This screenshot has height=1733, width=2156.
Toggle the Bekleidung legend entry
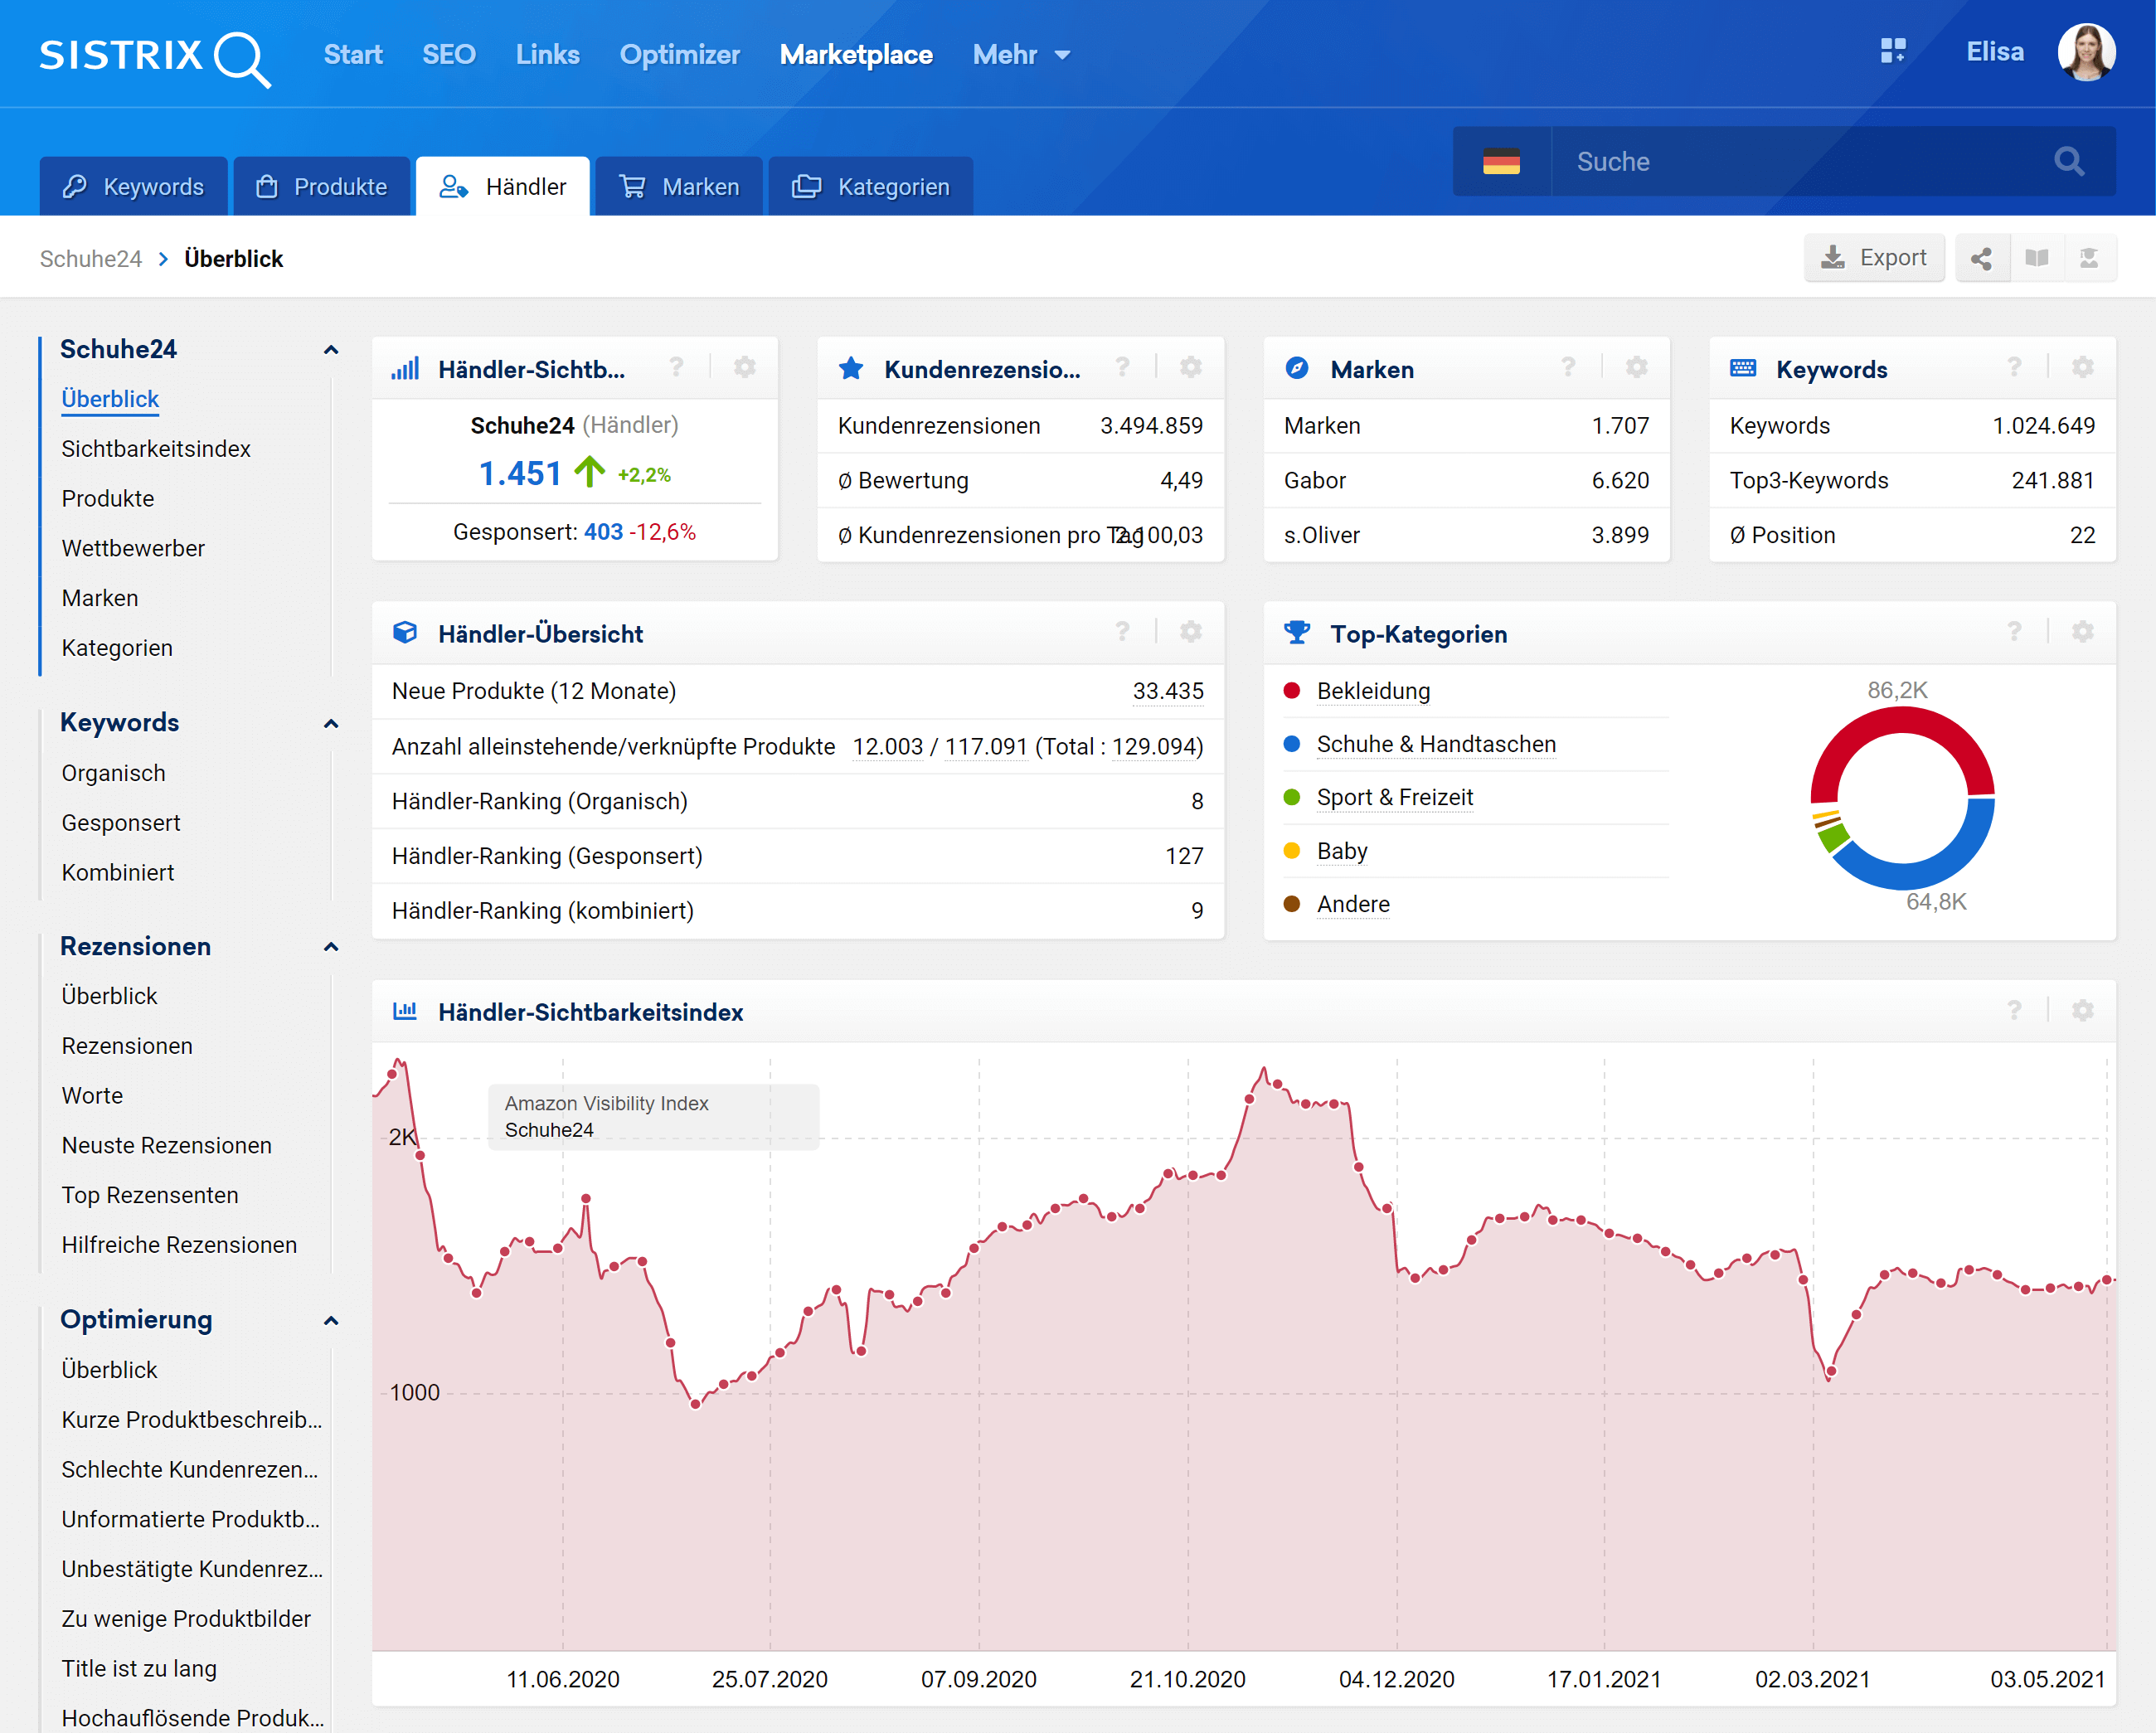click(x=1372, y=691)
